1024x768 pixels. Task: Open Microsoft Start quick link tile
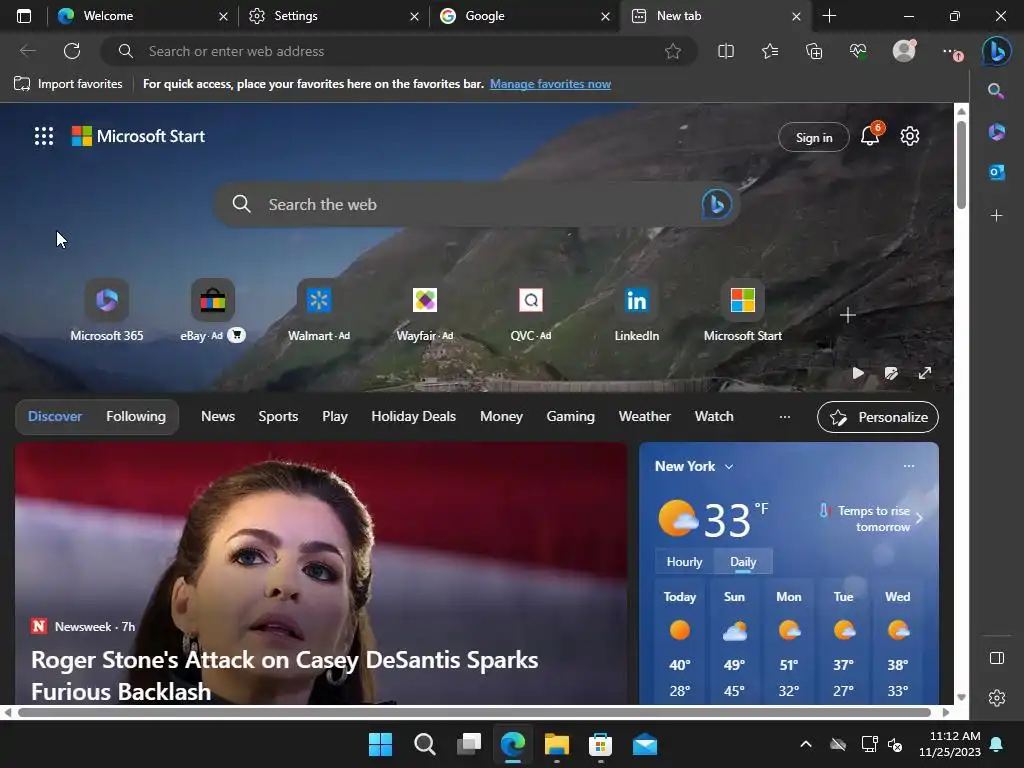point(743,311)
